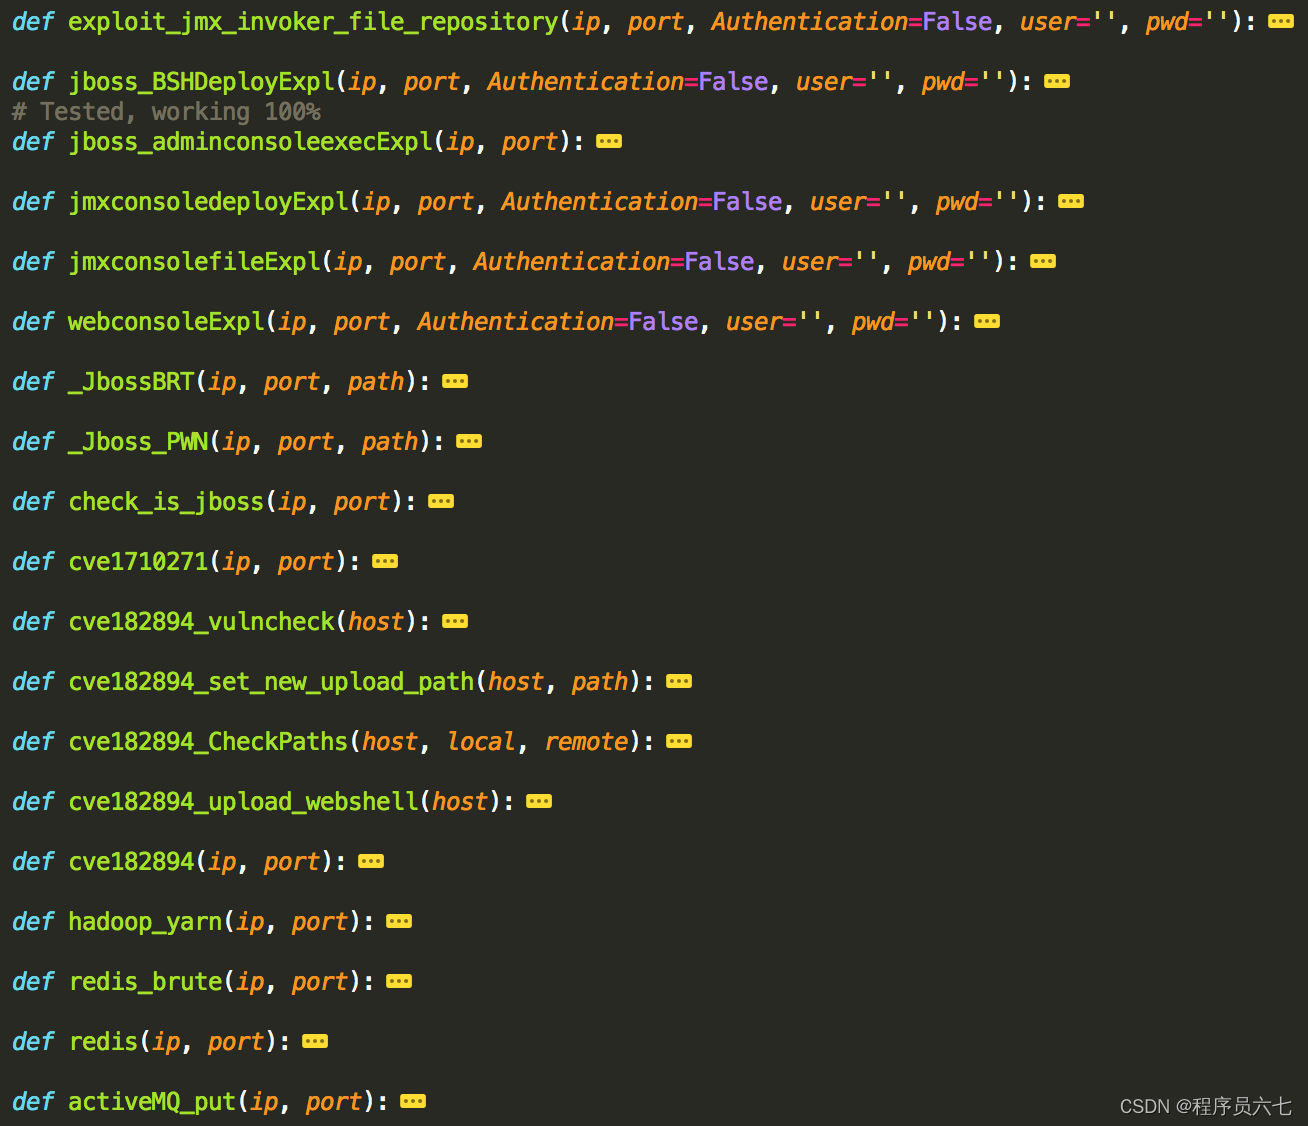The height and width of the screenshot is (1126, 1308).
Task: Click 'path' parameter of _JbossBRT
Action: [x=376, y=382]
